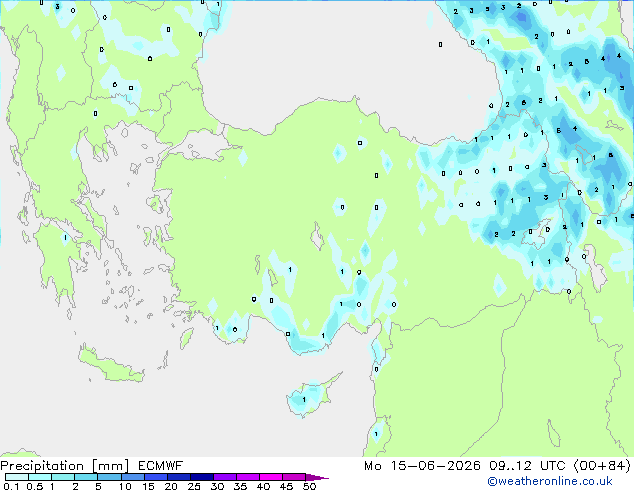Pick the 15–20 mm legend swatch
Screen dimensions: 634x490
click(155, 477)
